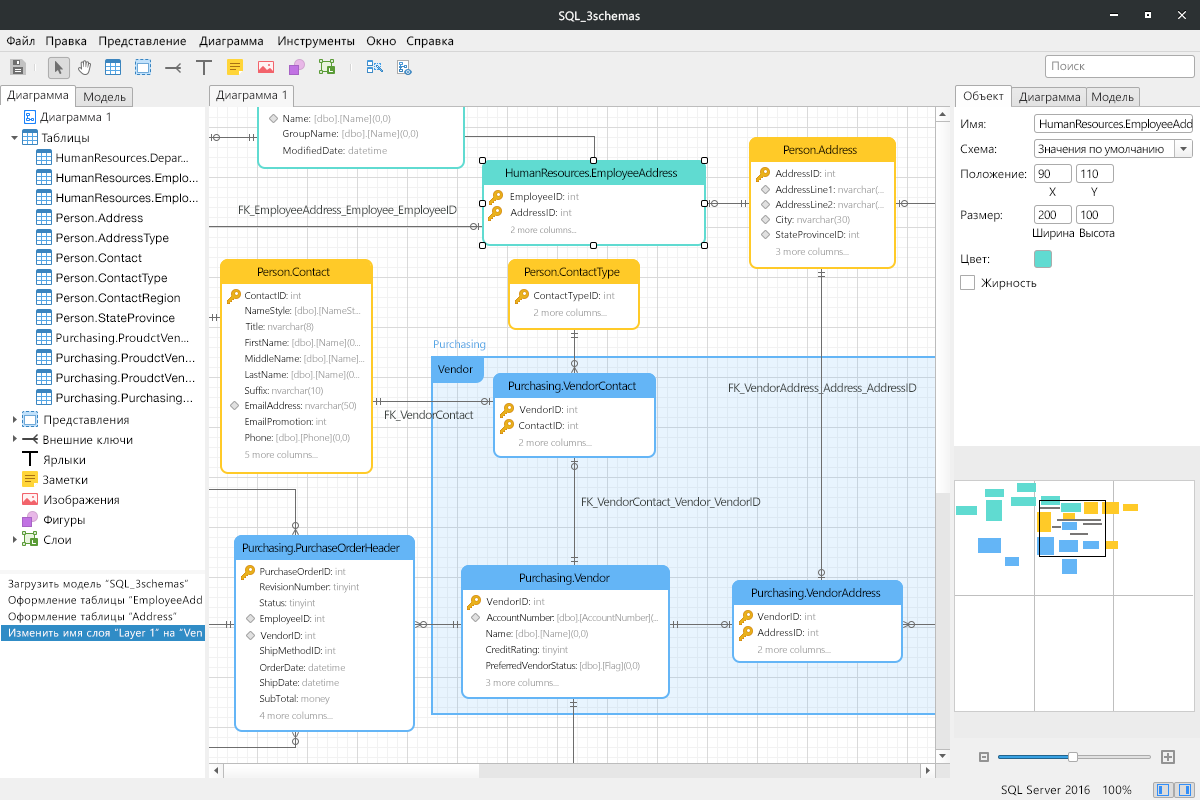This screenshot has height=800, width=1200.
Task: Click the Изображения images tree icon
Action: [x=30, y=500]
